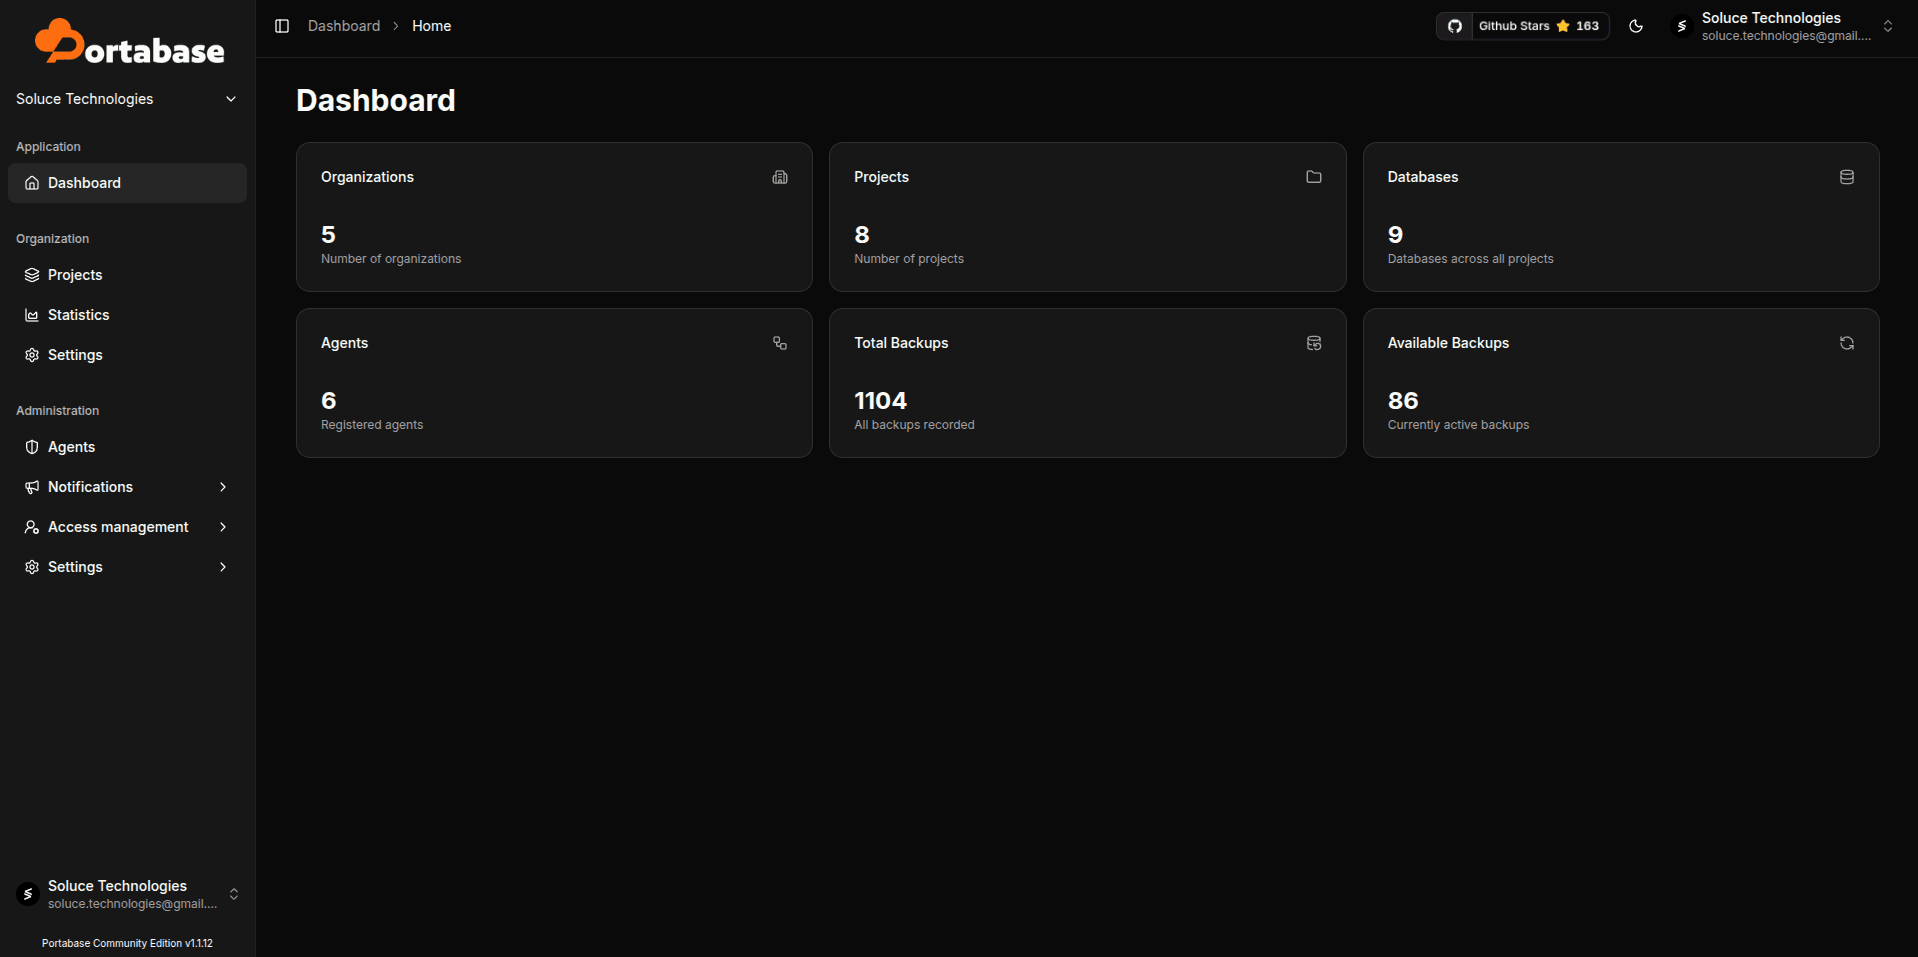1918x957 pixels.
Task: Open the top-right user account menu
Action: point(1783,26)
